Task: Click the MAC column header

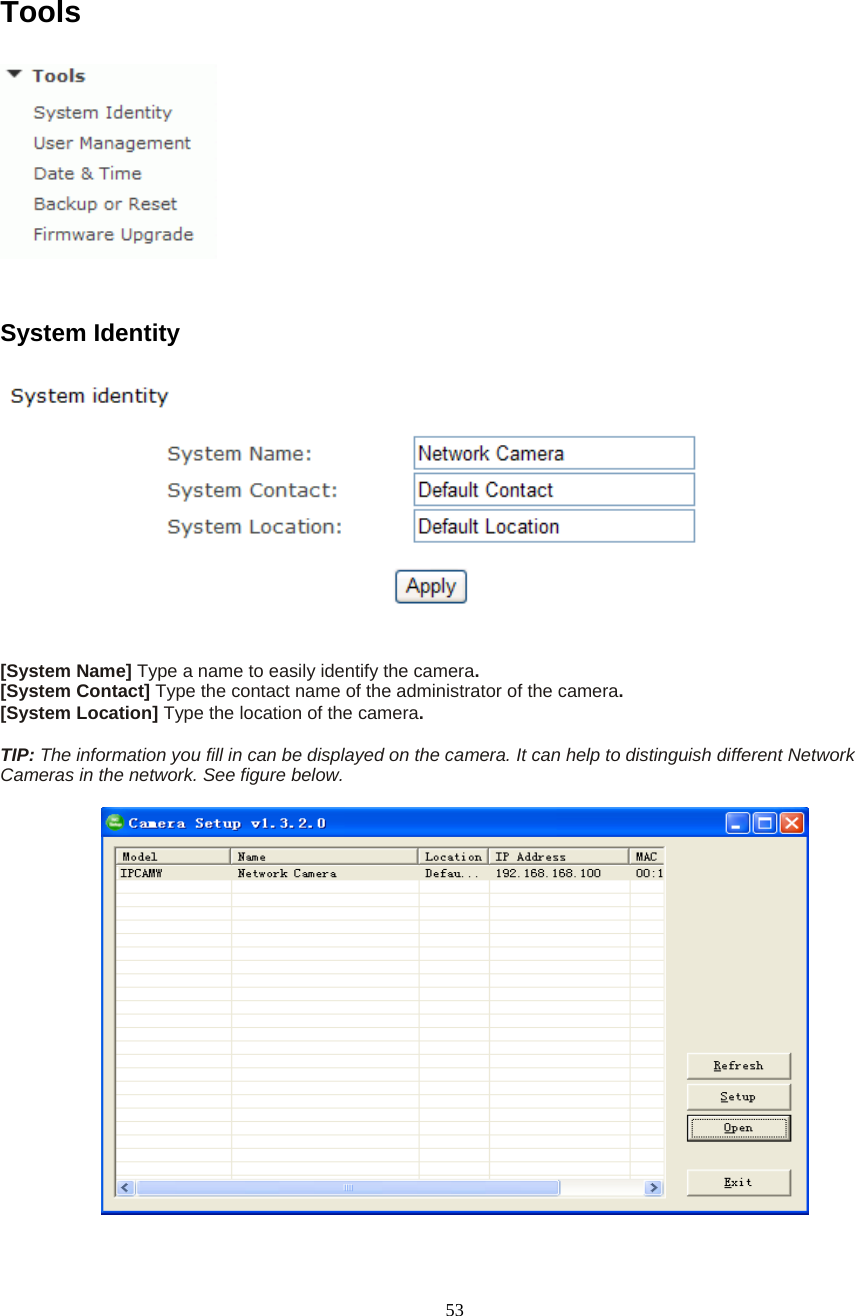Action: pyautogui.click(x=646, y=856)
